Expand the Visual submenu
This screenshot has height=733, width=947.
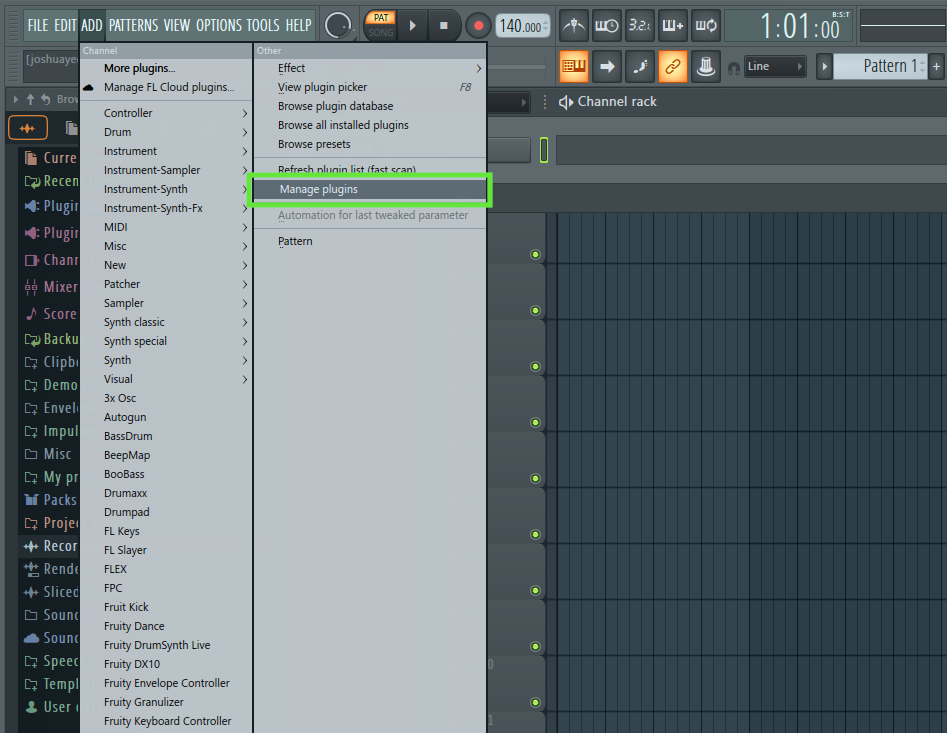tap(167, 379)
